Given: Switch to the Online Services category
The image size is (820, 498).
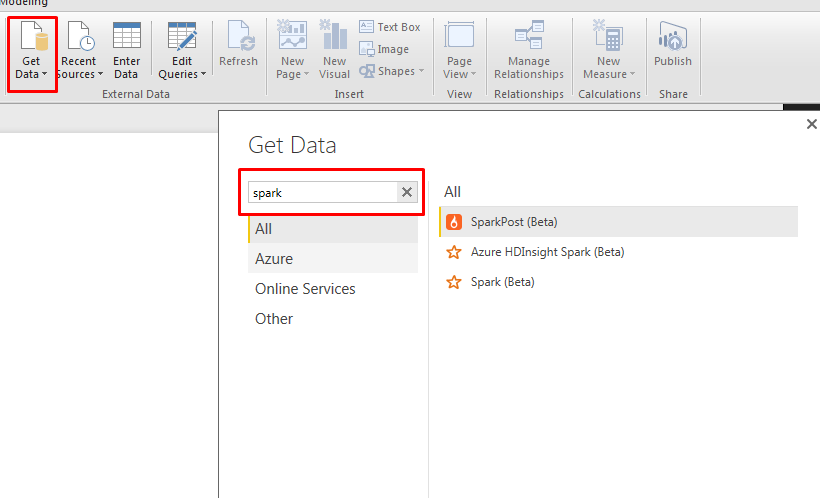Looking at the screenshot, I should pos(305,289).
